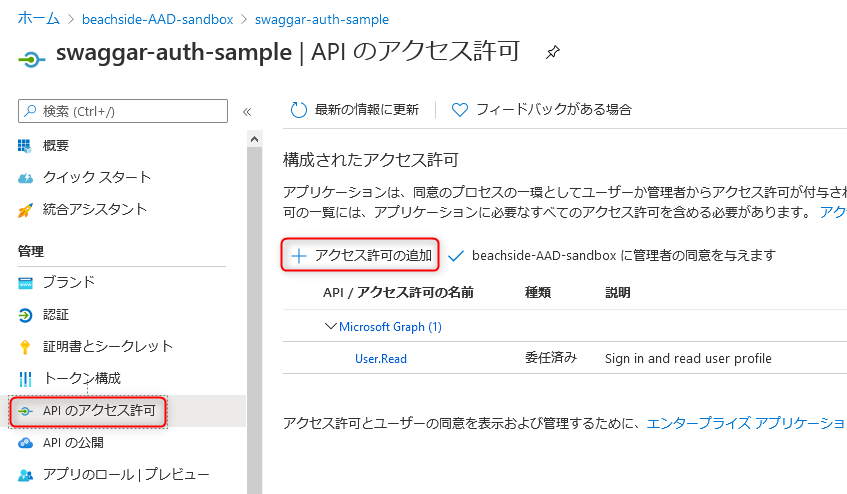Collapse the sidebar with double chevron
The image size is (847, 494).
tap(247, 112)
